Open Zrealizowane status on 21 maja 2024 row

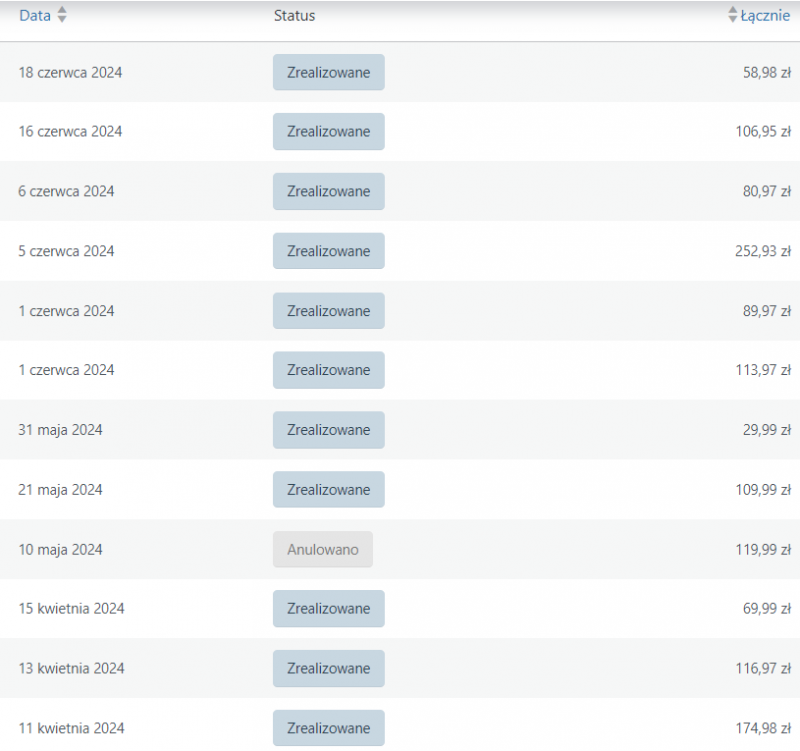pos(328,490)
